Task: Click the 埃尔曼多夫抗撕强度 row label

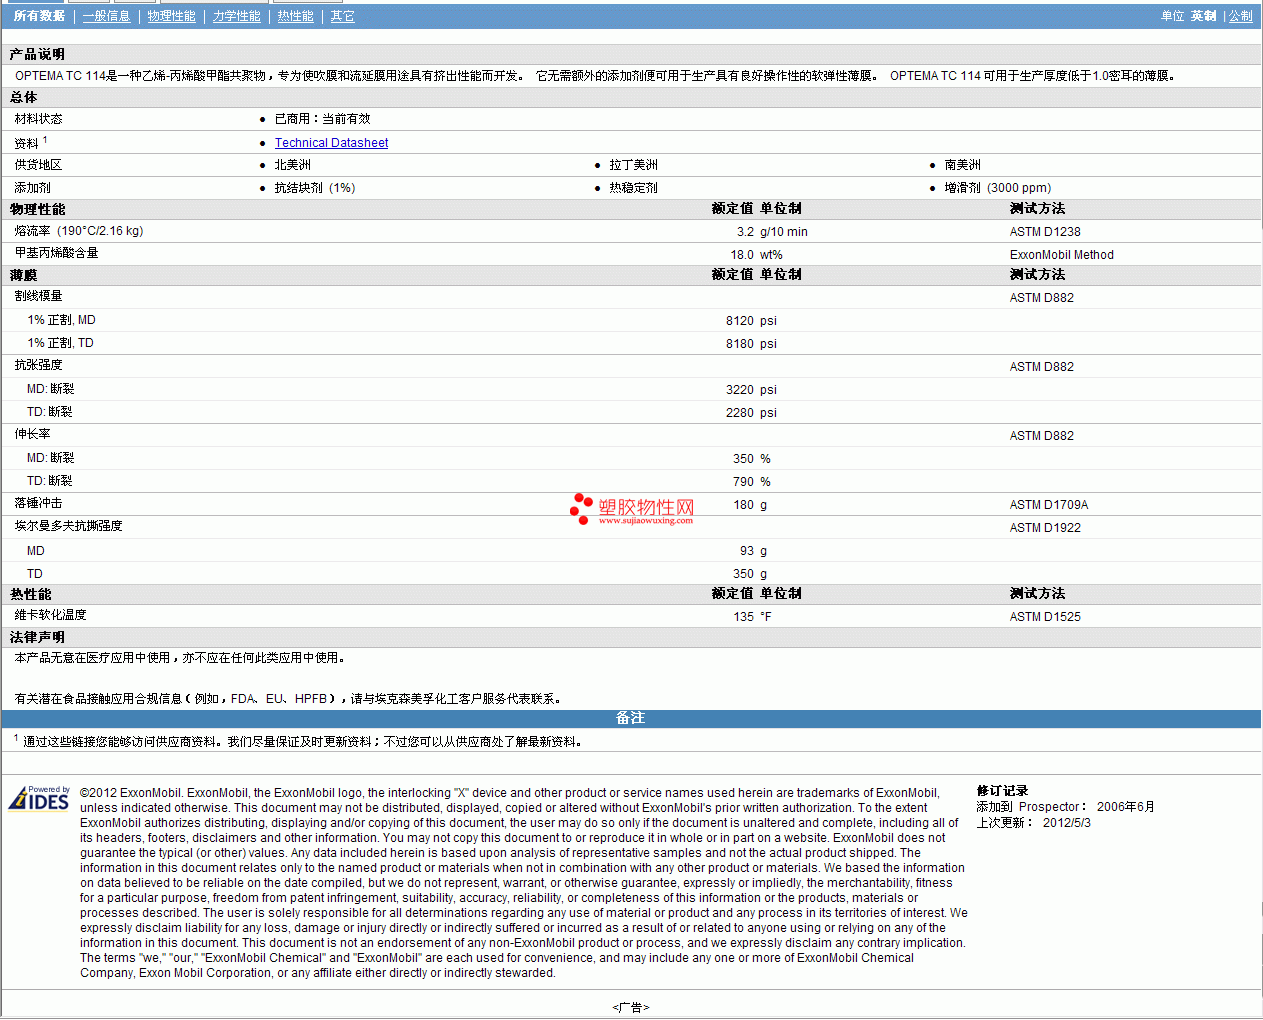Action: tap(68, 526)
